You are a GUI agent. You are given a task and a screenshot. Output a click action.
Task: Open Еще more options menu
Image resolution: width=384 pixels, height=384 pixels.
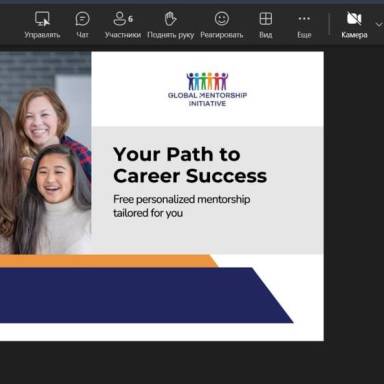click(304, 25)
